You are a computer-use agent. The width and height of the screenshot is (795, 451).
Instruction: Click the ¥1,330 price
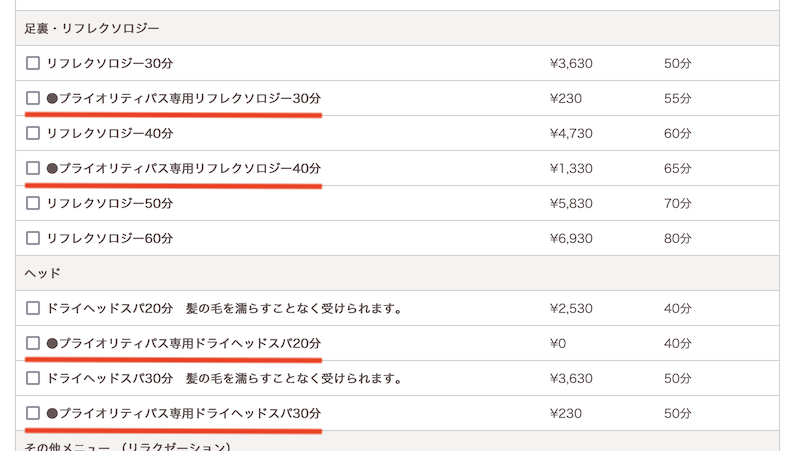571,168
